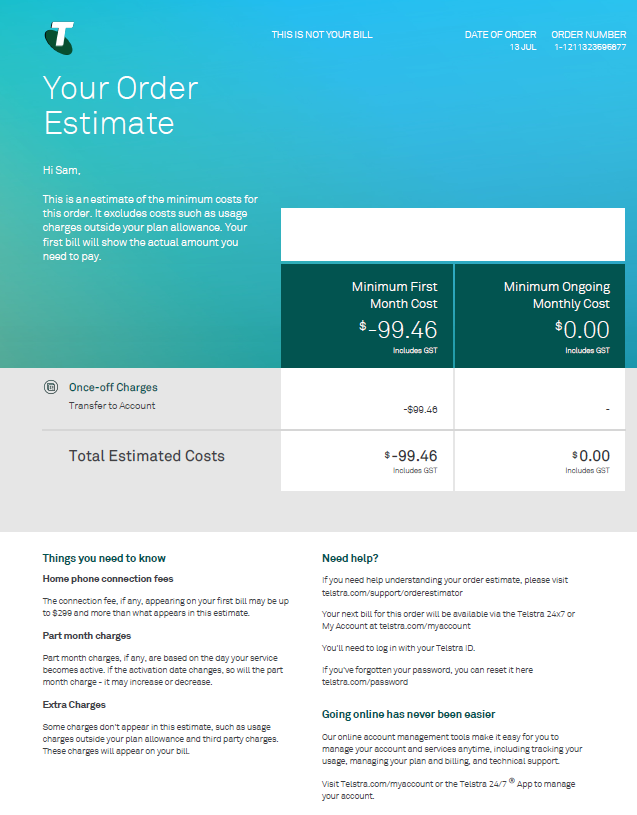Click the 'Things you need to know' heading
The image size is (637, 815).
click(x=104, y=558)
